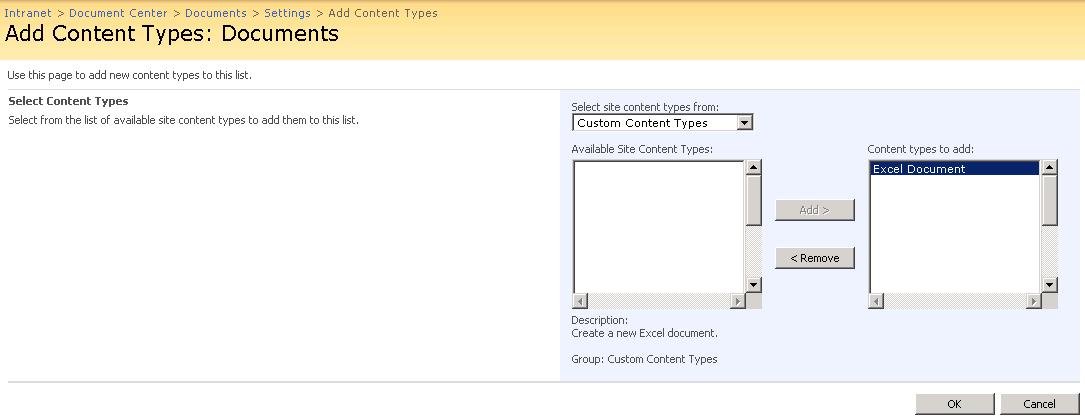Confirm with the OK button
Screen dimensions: 1085x420
[x=954, y=404]
